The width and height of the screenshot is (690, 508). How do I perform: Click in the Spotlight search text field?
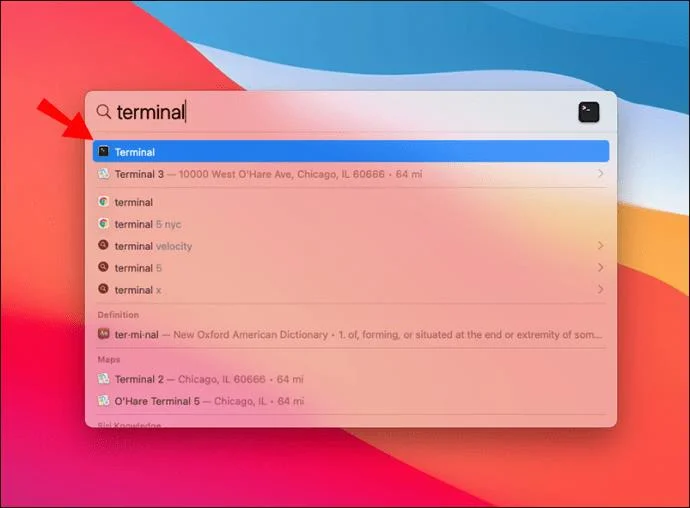(343, 112)
